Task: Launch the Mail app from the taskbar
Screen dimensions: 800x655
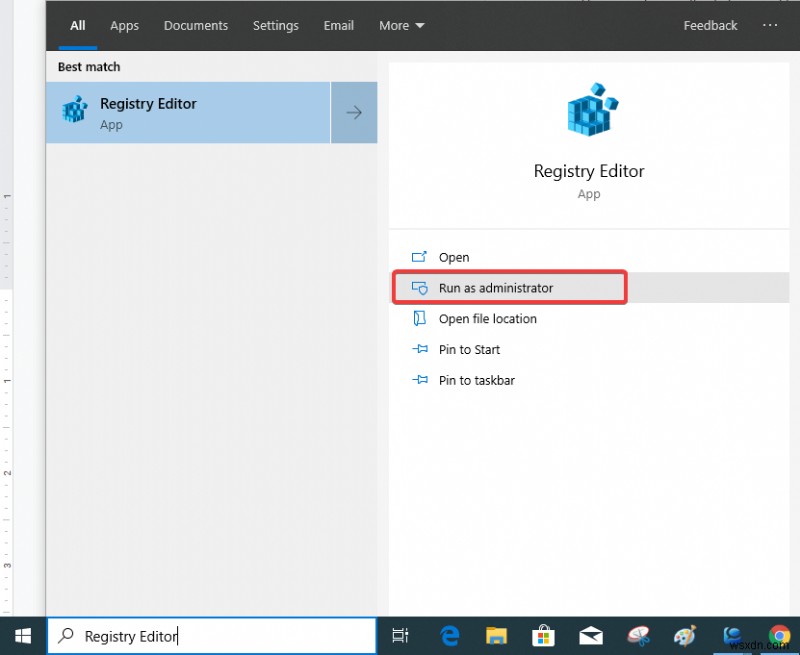Action: 591,635
